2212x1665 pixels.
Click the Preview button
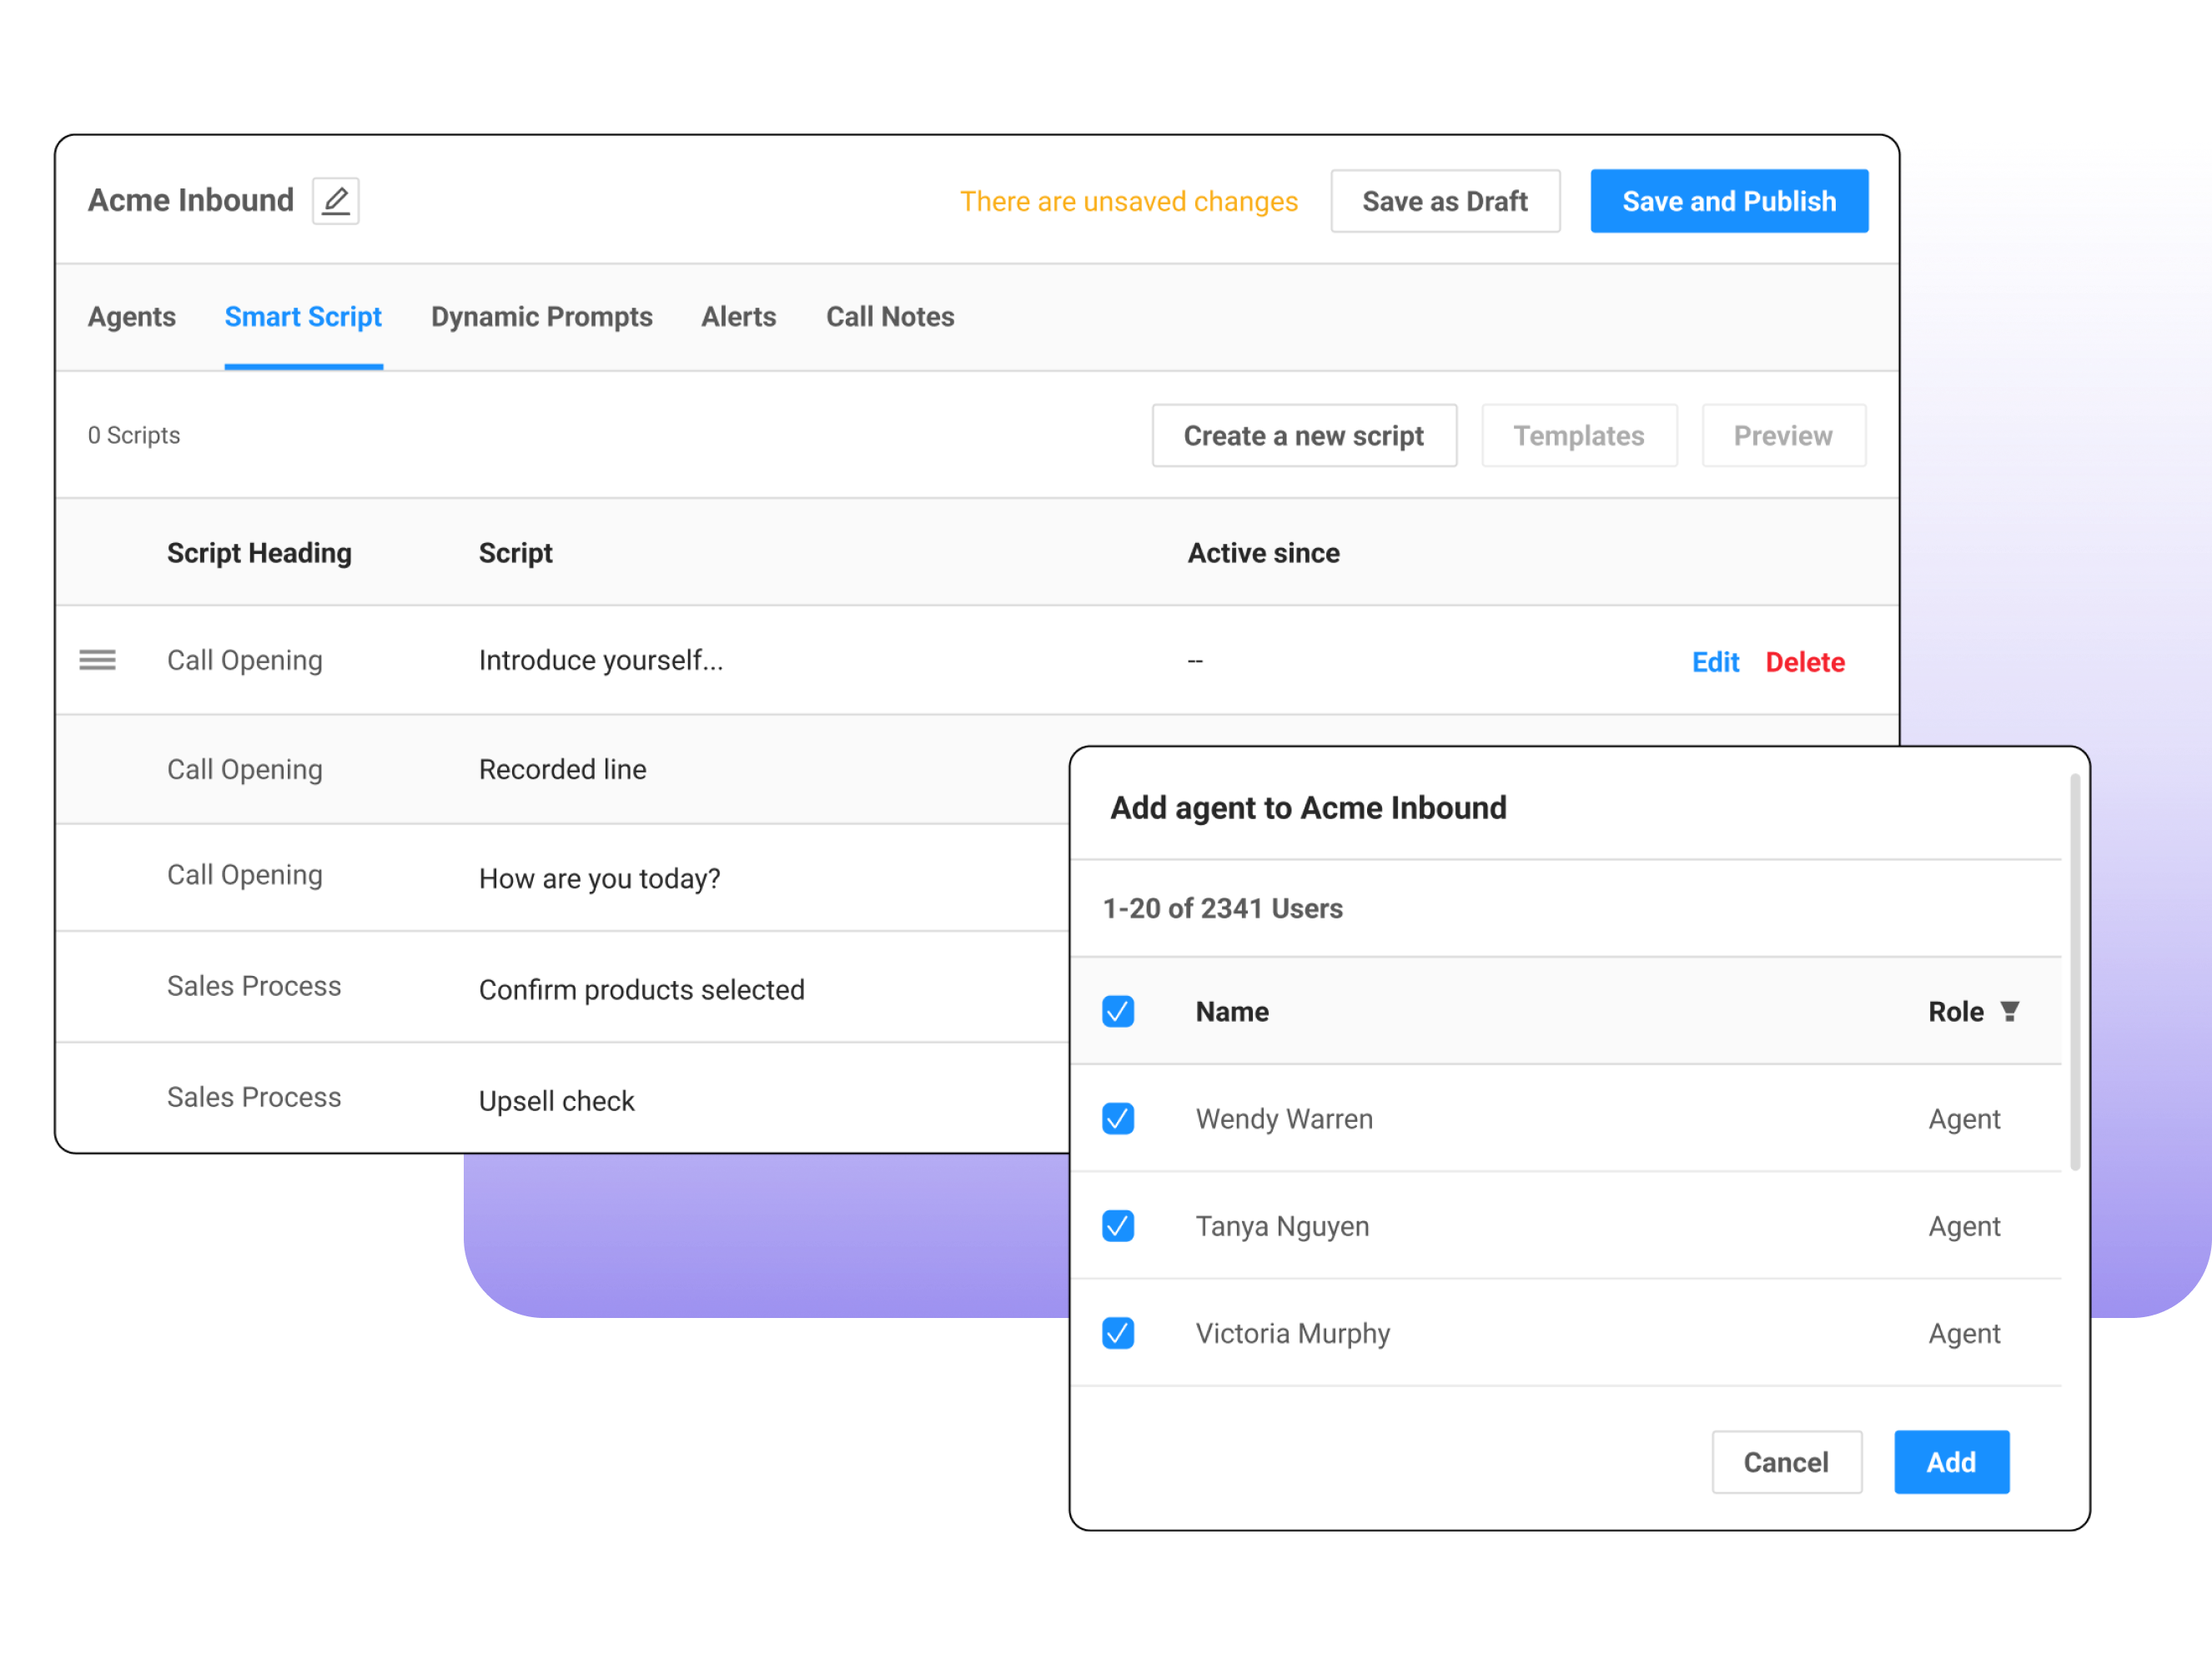coord(1782,436)
